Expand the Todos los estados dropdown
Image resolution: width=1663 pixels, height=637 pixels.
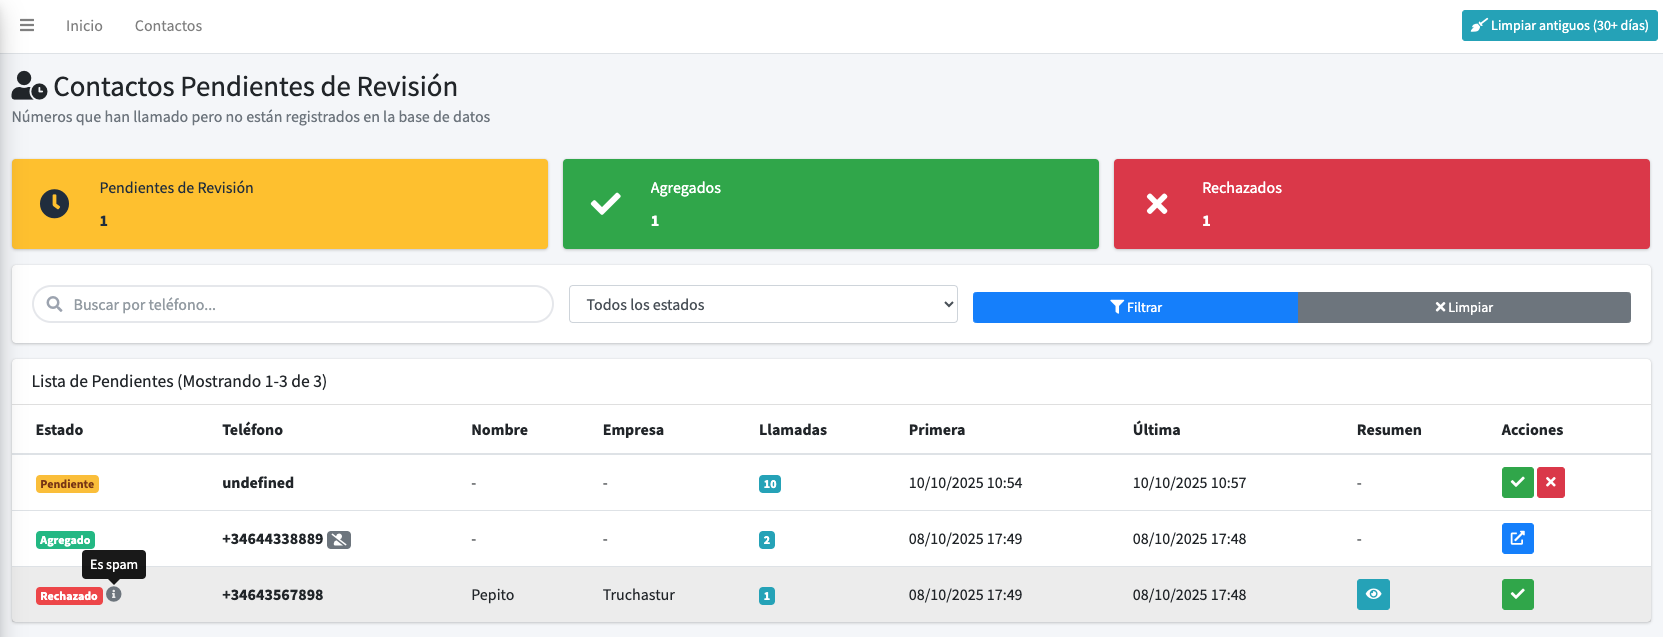click(x=763, y=304)
